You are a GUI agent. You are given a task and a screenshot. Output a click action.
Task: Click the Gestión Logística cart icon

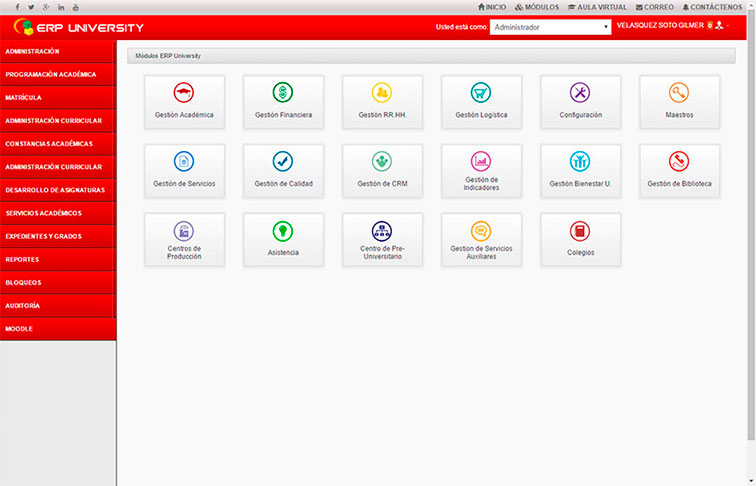pyautogui.click(x=481, y=93)
